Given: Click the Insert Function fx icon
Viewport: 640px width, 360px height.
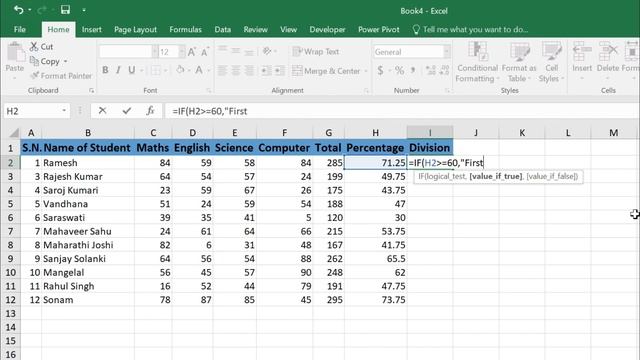Looking at the screenshot, I should pos(150,111).
